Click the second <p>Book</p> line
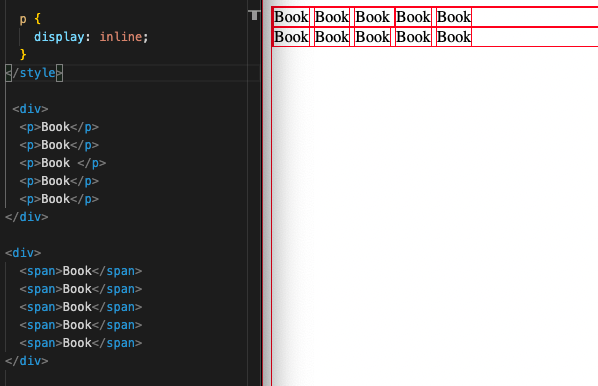 59,145
